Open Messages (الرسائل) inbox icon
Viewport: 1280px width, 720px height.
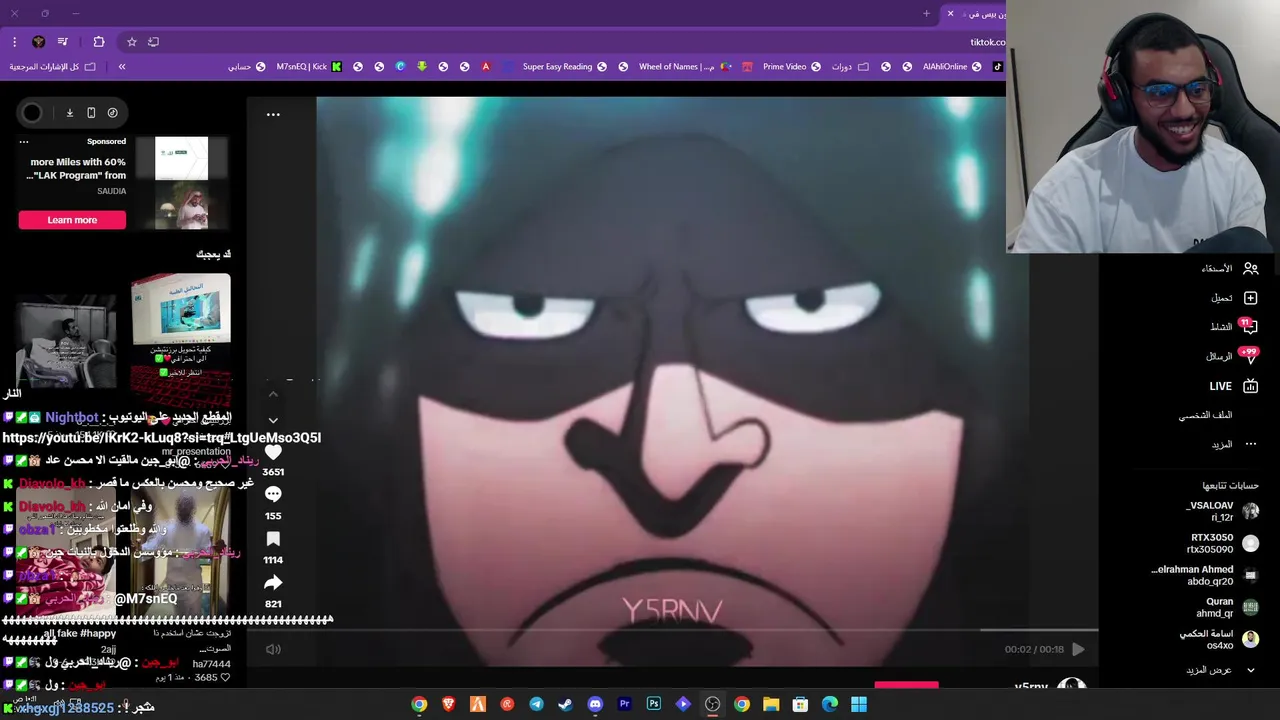tap(1250, 357)
